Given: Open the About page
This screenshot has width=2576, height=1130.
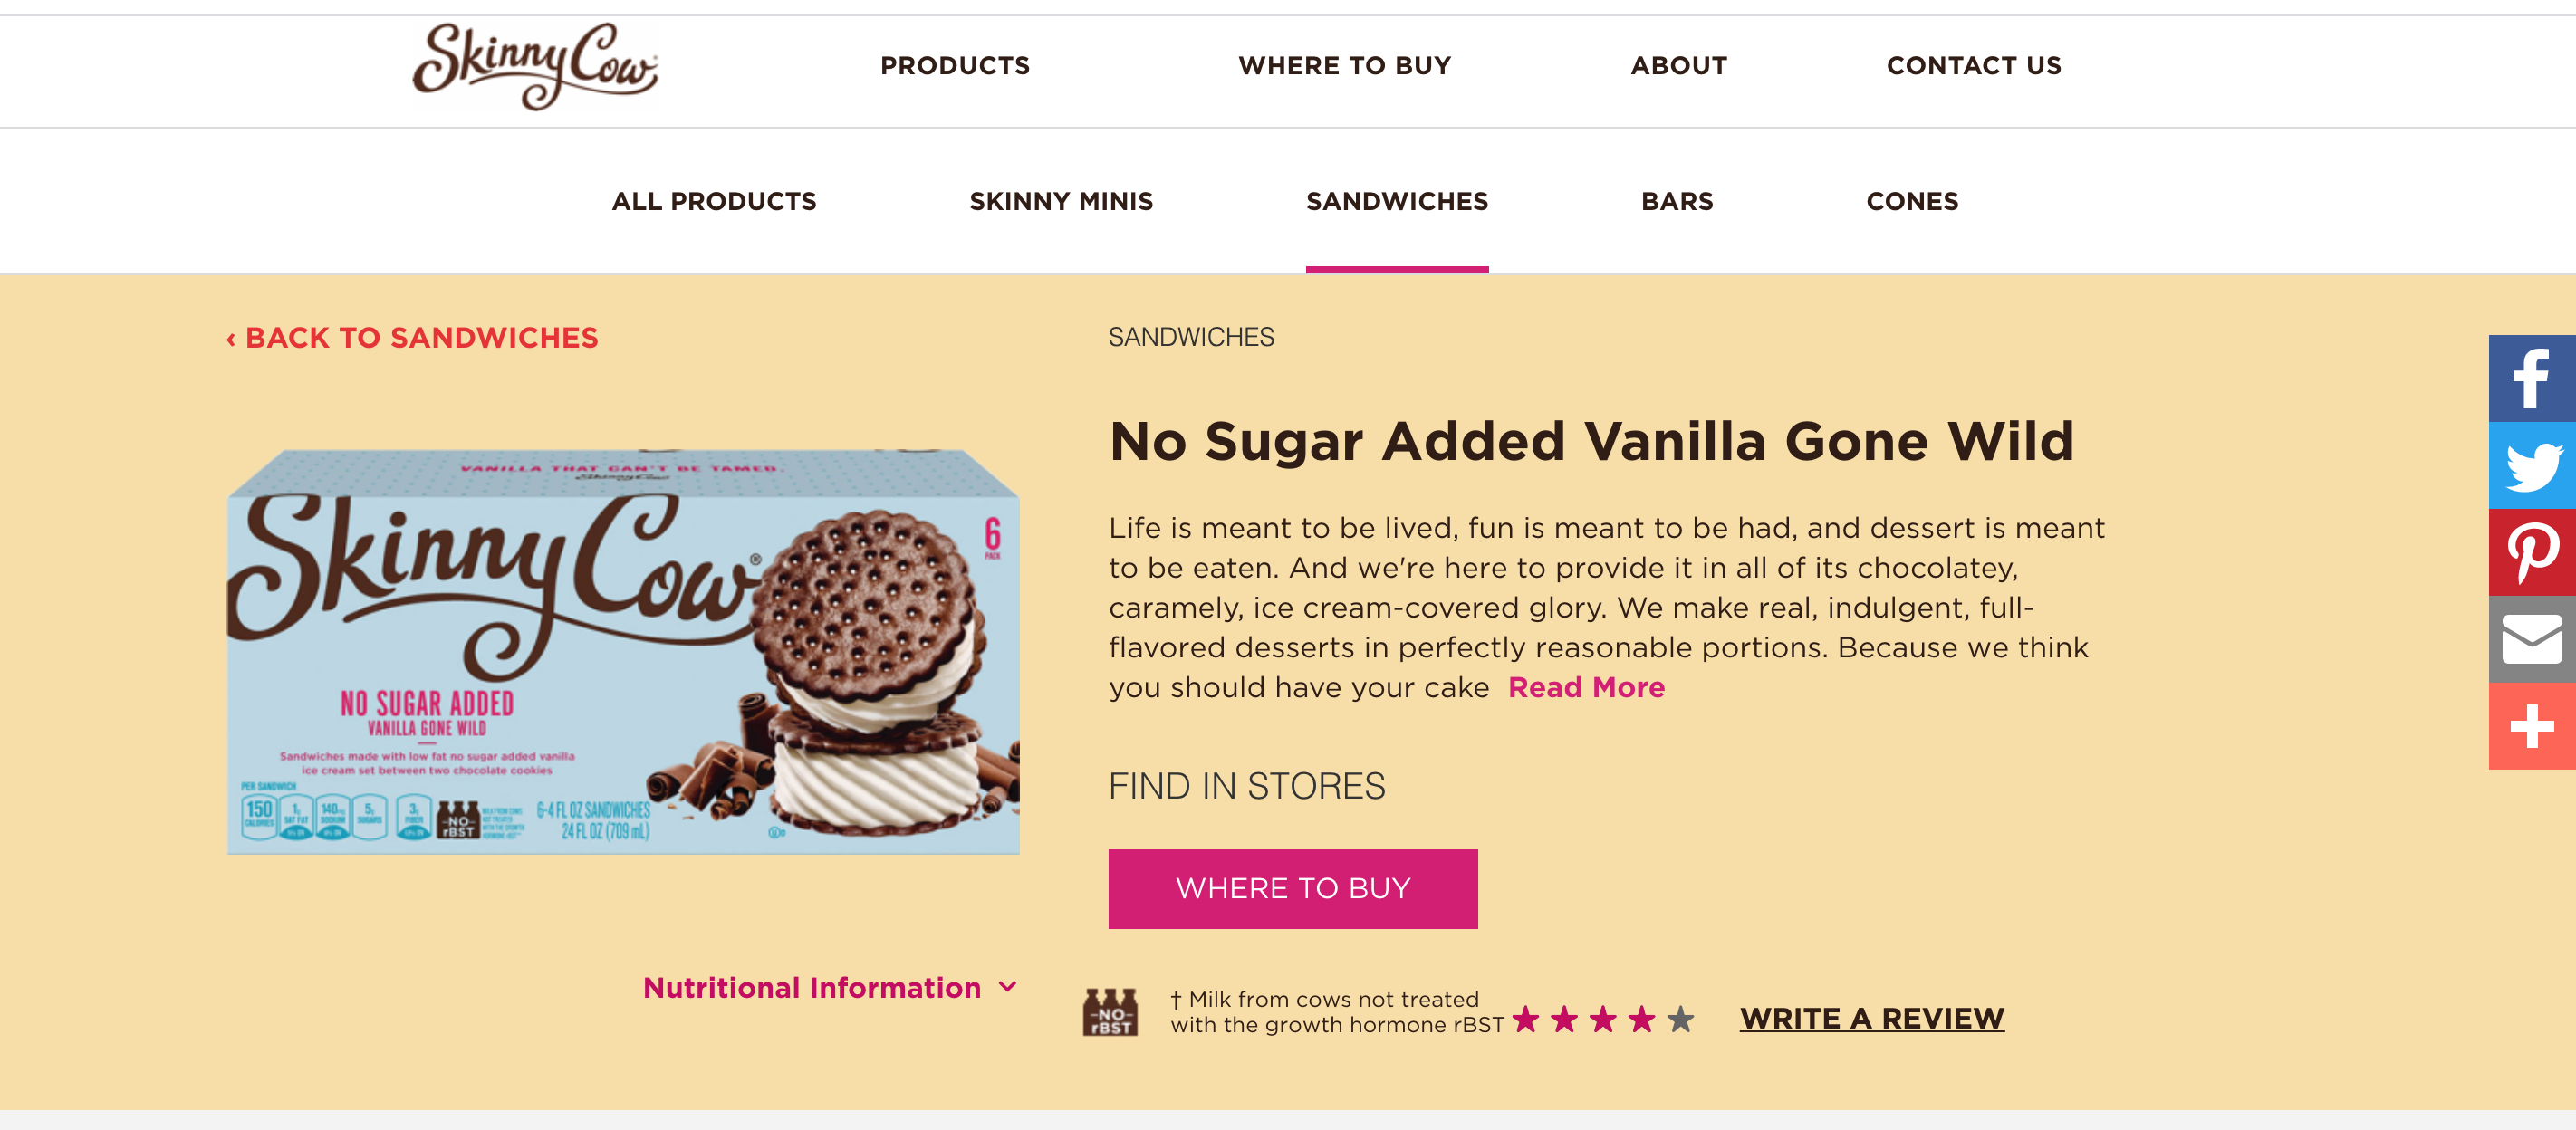Looking at the screenshot, I should tap(1678, 66).
